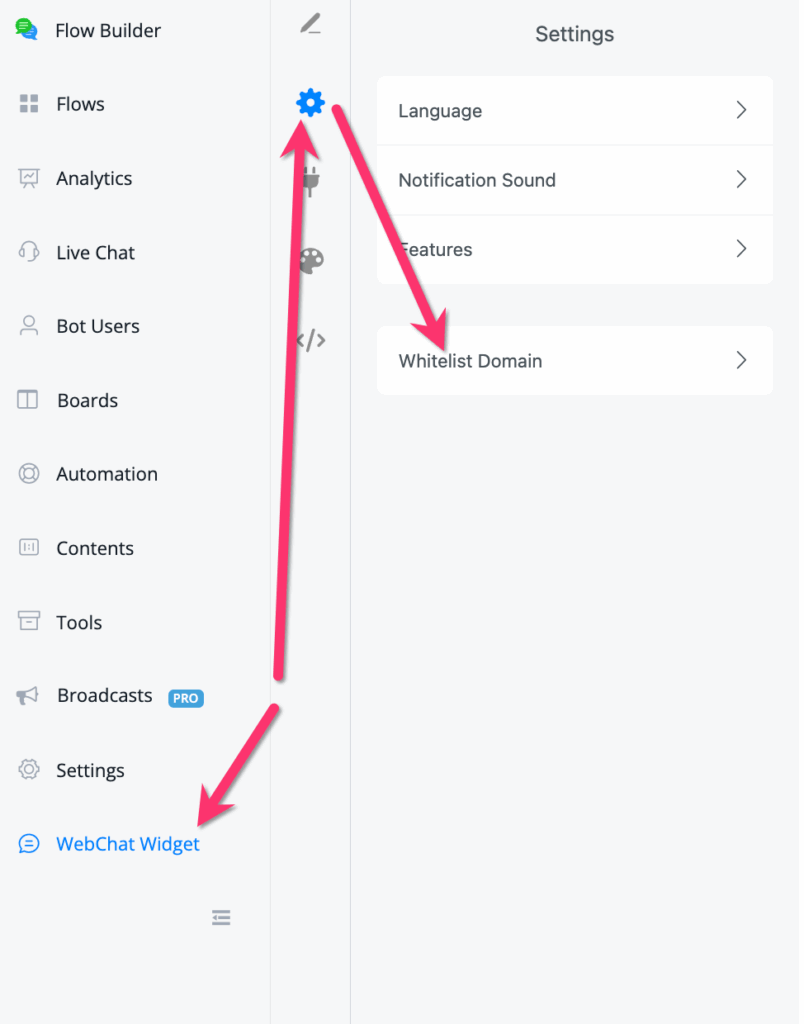Open Bot Users menu item
Screen dimensions: 804x1024
[97, 326]
